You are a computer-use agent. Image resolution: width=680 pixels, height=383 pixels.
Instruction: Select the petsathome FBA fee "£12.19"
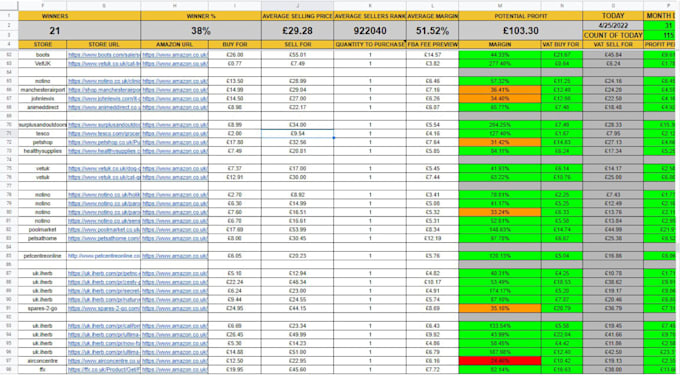point(432,238)
